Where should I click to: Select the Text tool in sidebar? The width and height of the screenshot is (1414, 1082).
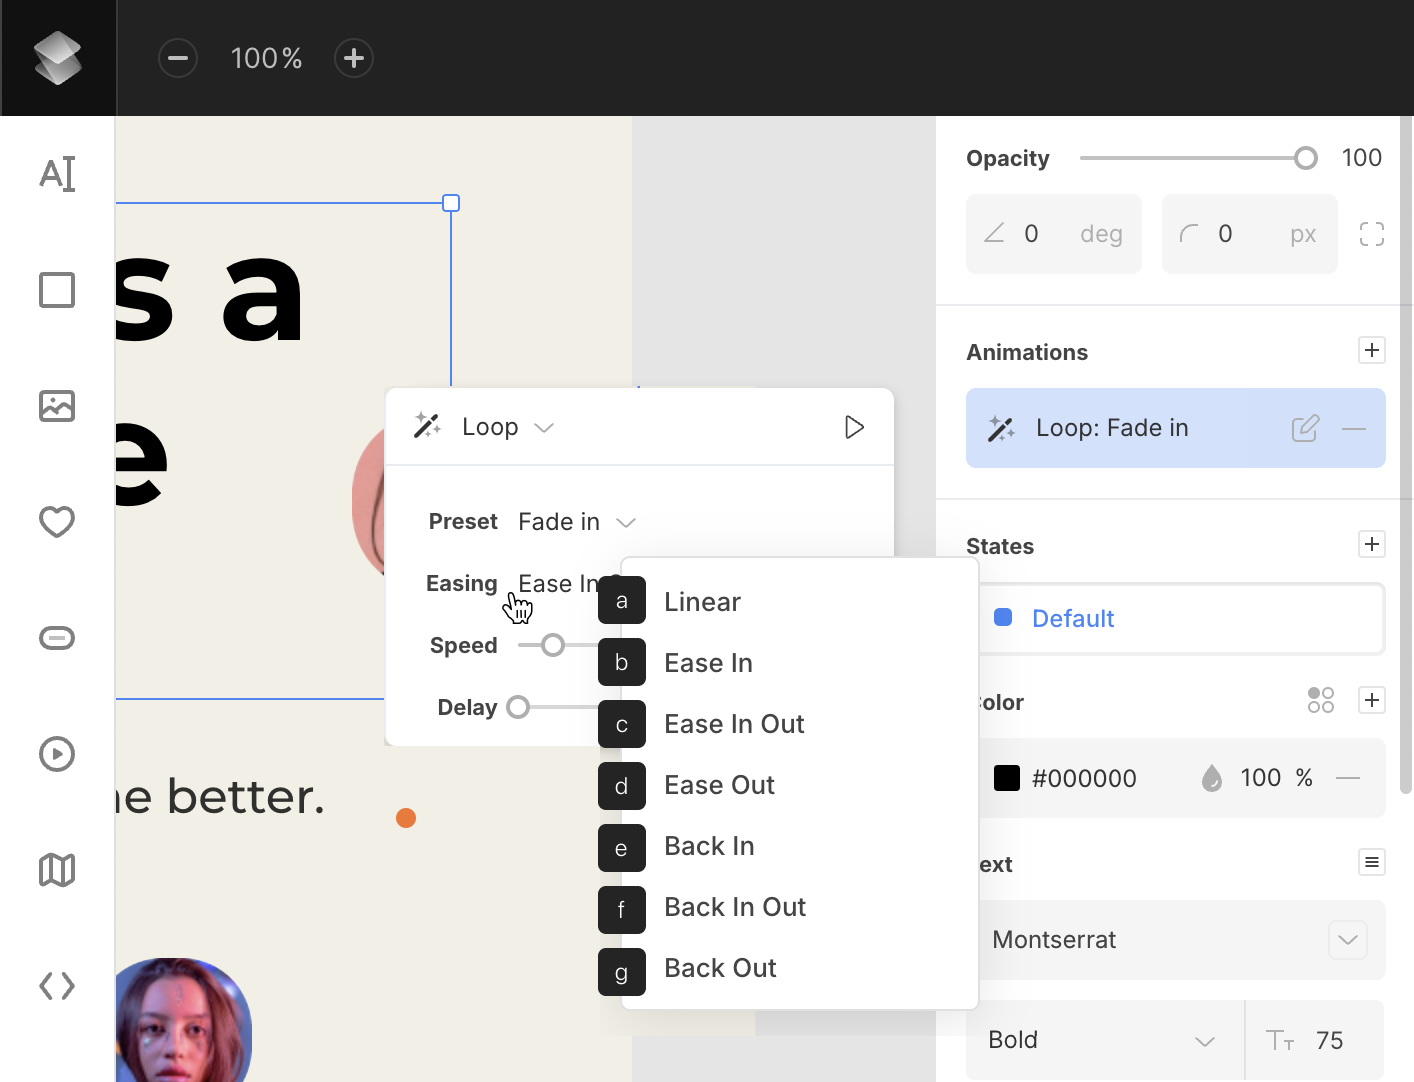[57, 174]
